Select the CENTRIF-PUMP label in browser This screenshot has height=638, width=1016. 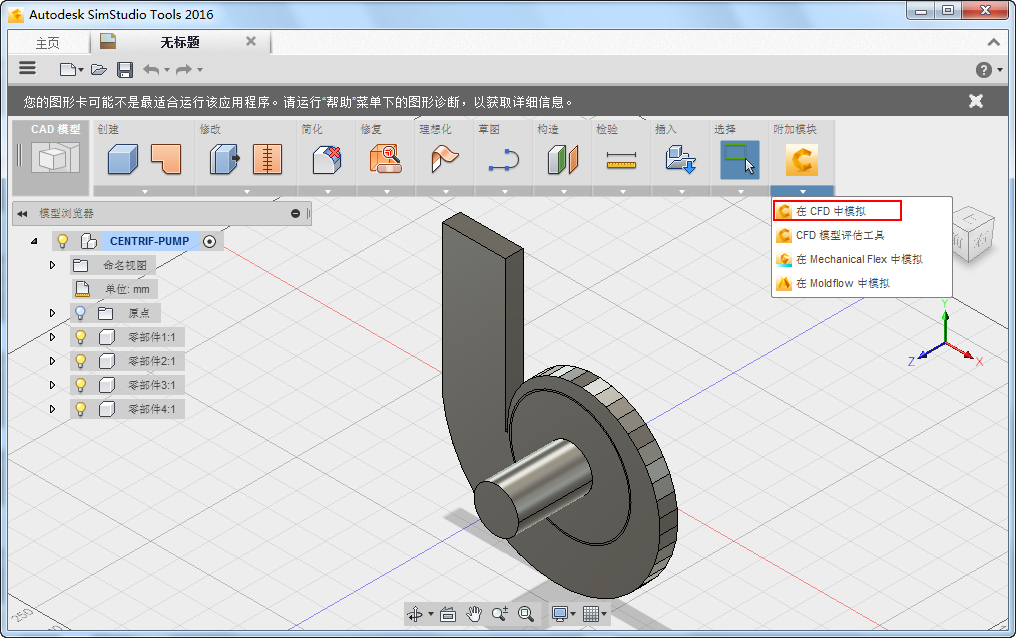tap(149, 241)
